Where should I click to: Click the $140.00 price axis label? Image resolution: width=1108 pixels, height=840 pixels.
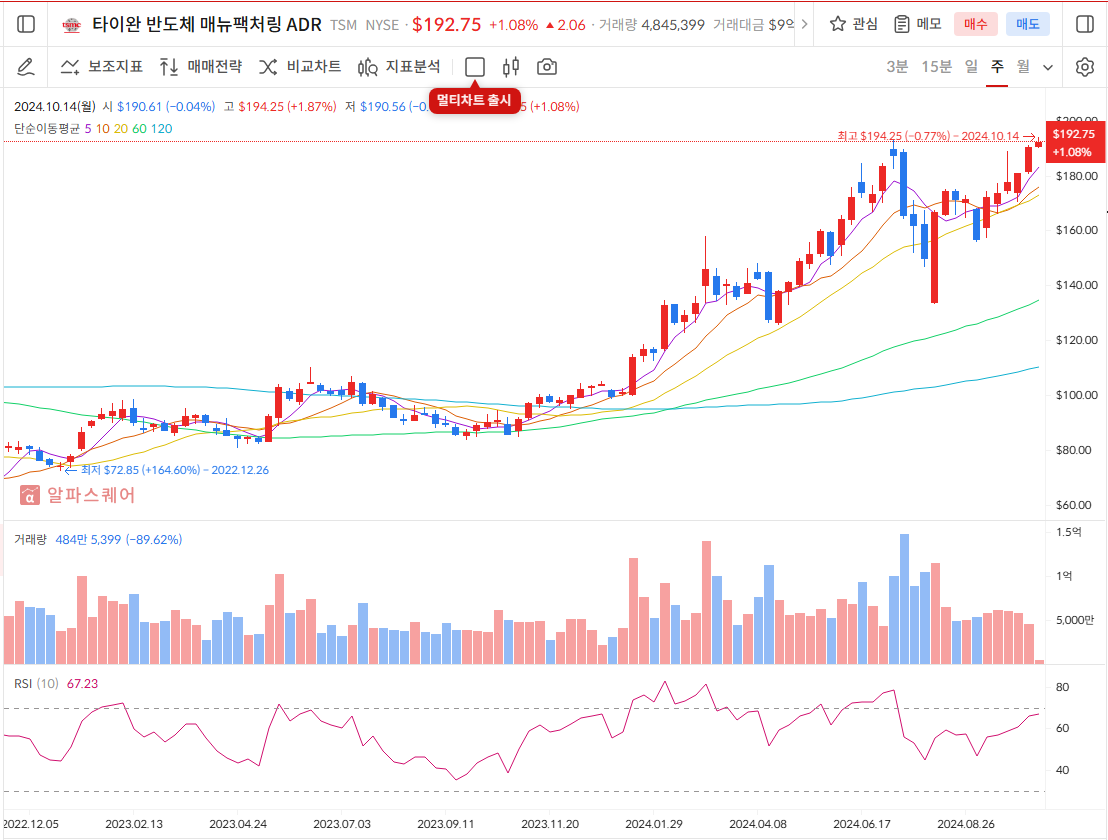click(x=1077, y=285)
